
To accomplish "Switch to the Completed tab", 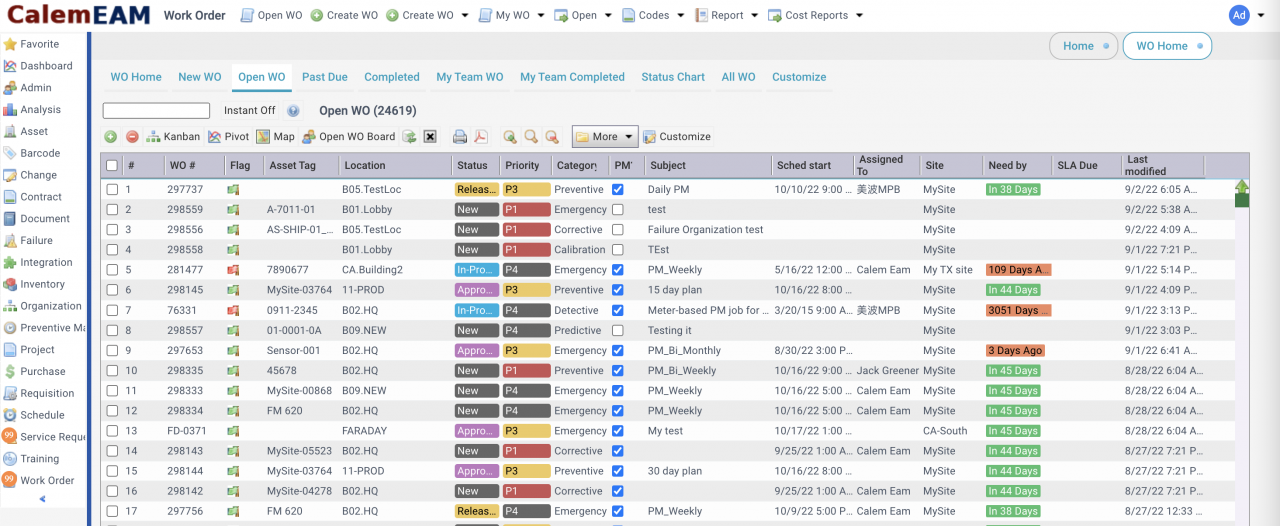I will (x=392, y=77).
